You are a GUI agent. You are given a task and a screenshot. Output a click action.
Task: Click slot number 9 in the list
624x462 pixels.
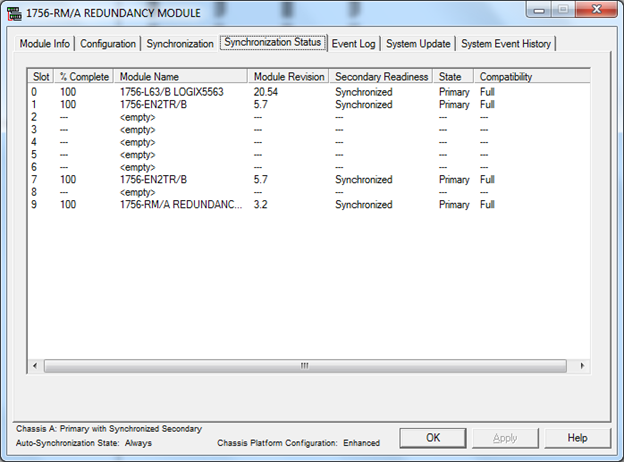(34, 205)
